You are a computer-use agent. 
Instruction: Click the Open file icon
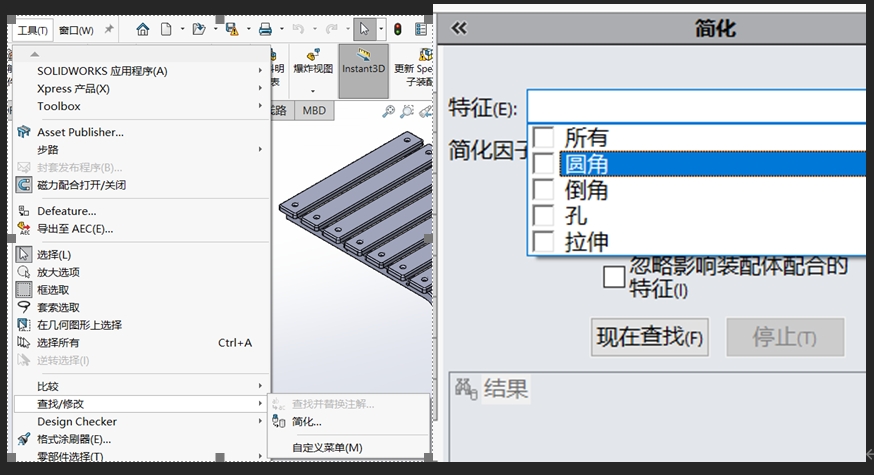coord(198,29)
